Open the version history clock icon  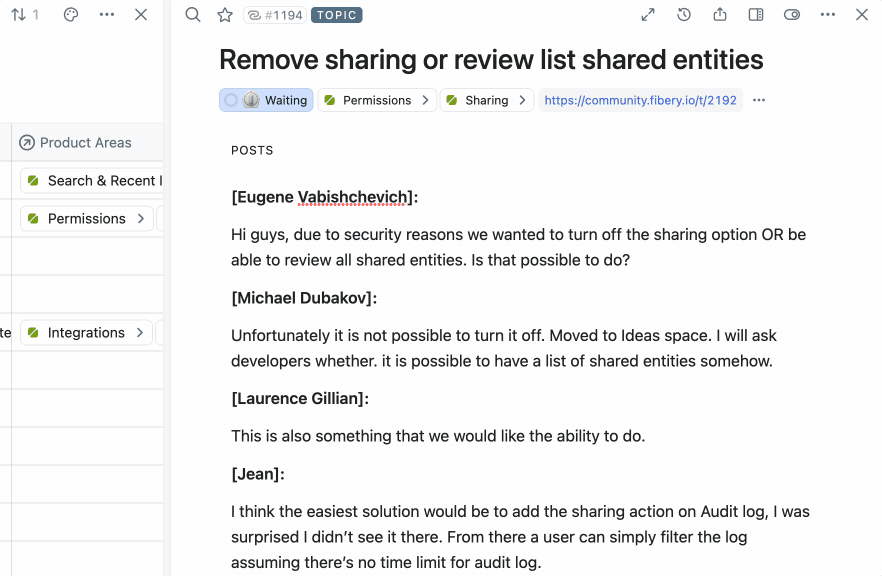684,15
